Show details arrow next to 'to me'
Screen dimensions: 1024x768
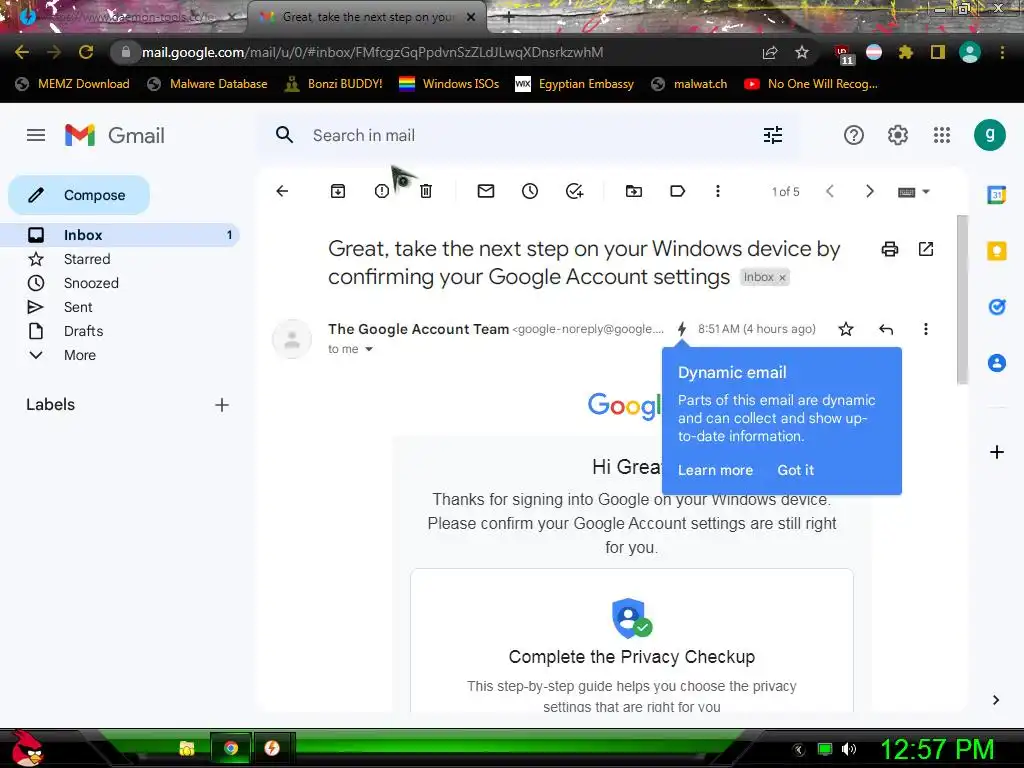(369, 349)
